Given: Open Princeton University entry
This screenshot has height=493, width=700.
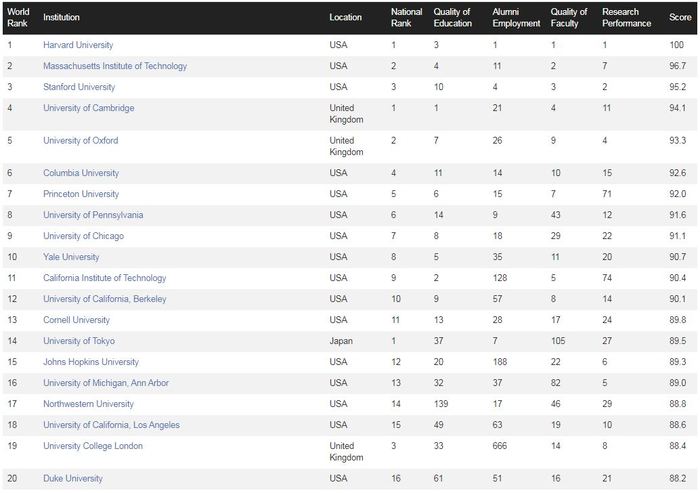Looking at the screenshot, I should click(x=81, y=194).
